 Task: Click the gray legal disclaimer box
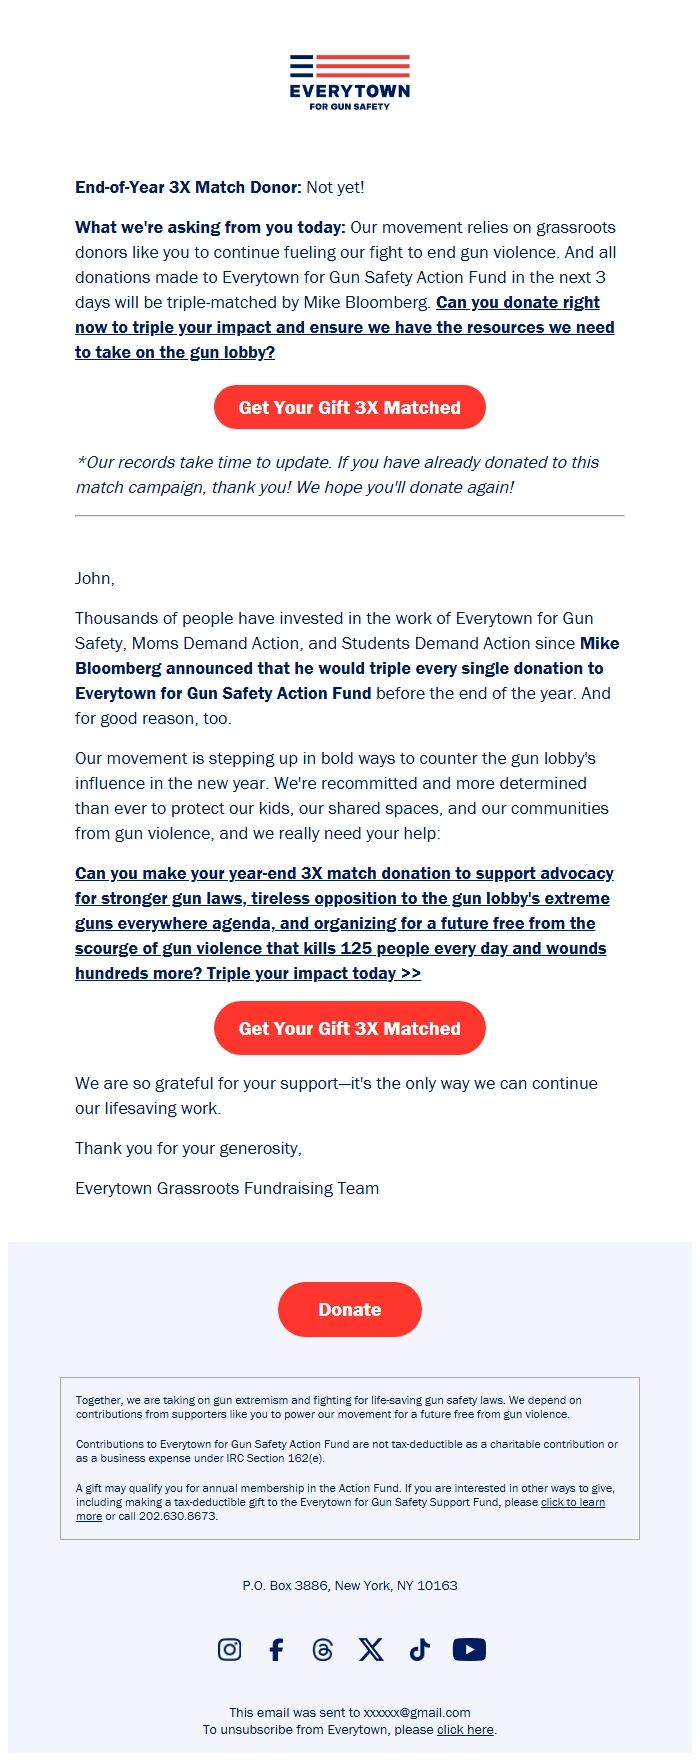349,1450
